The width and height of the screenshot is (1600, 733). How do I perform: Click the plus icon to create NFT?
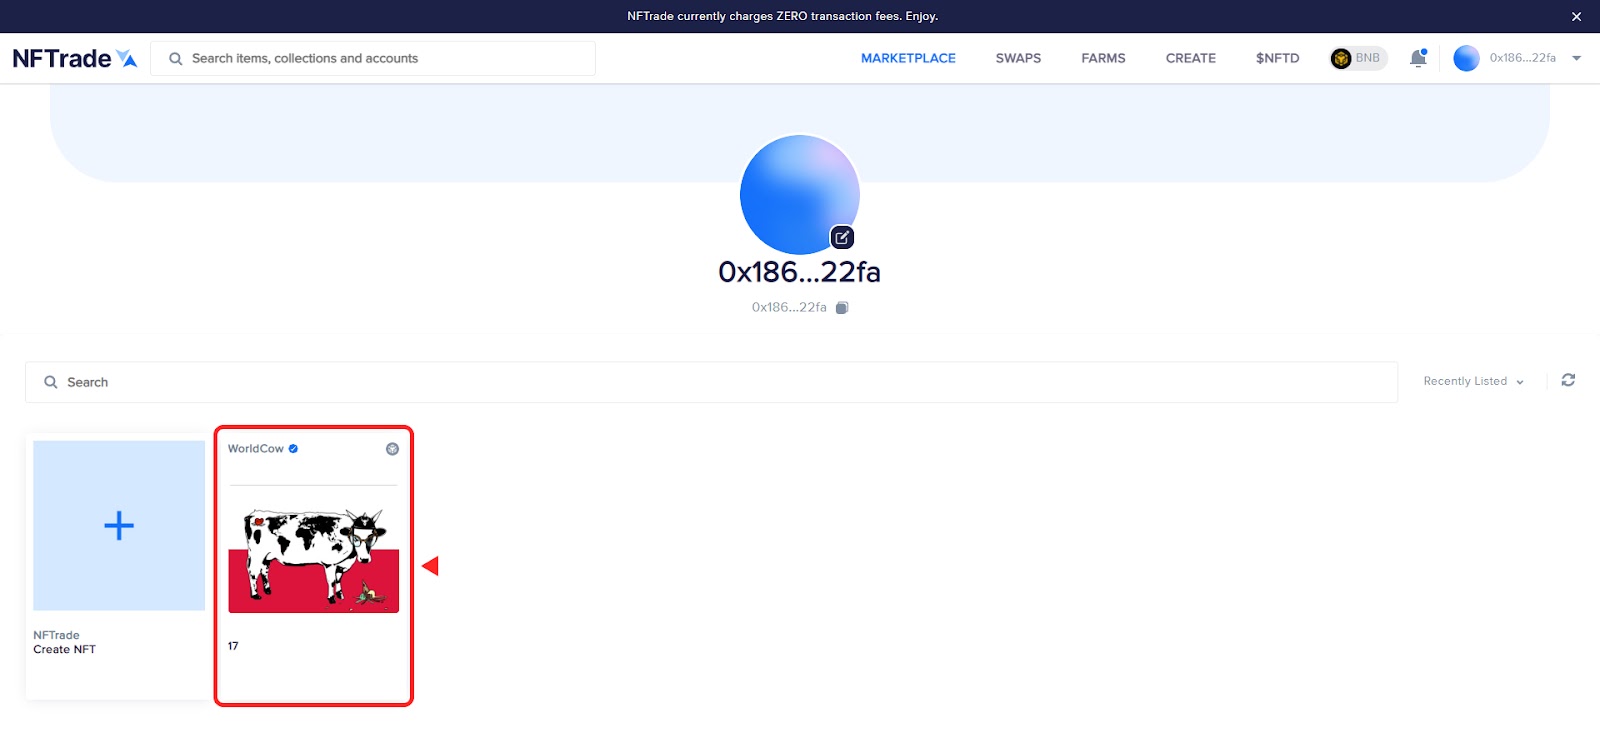[x=119, y=526]
